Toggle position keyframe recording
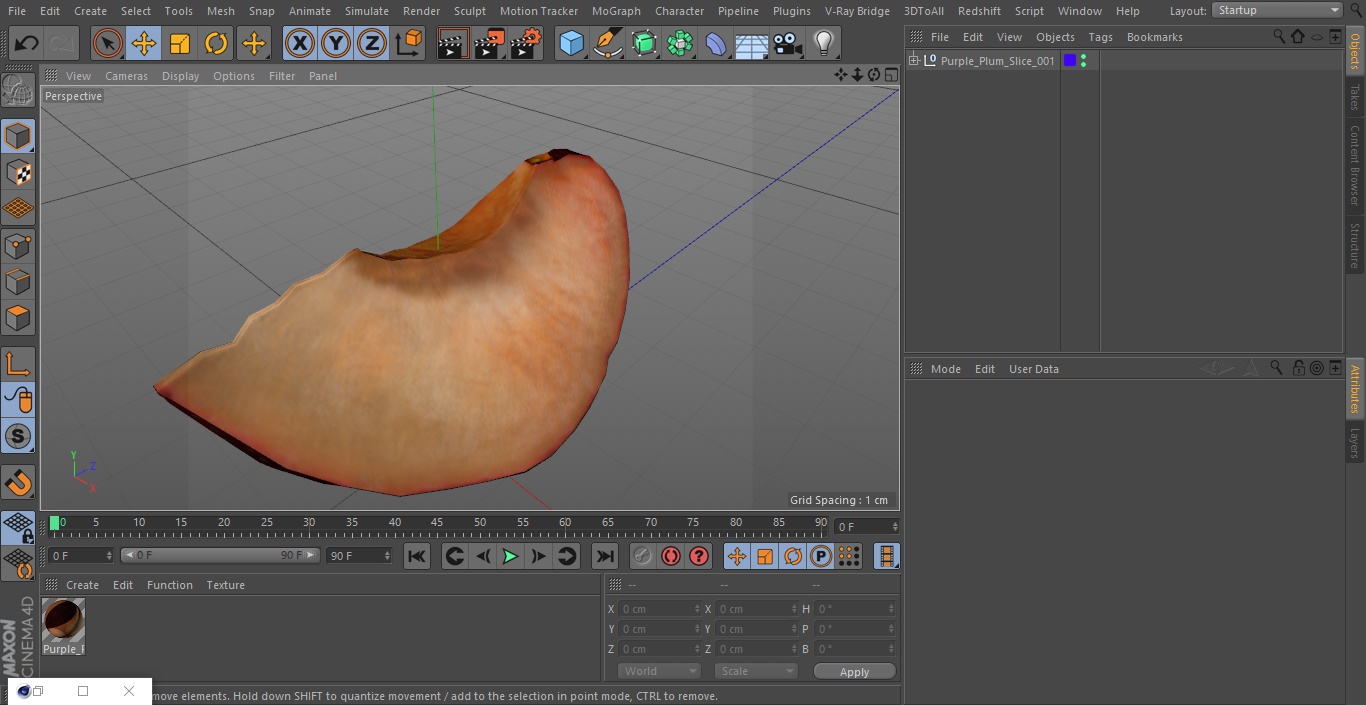Screen dimensions: 1366x705 click(737, 556)
